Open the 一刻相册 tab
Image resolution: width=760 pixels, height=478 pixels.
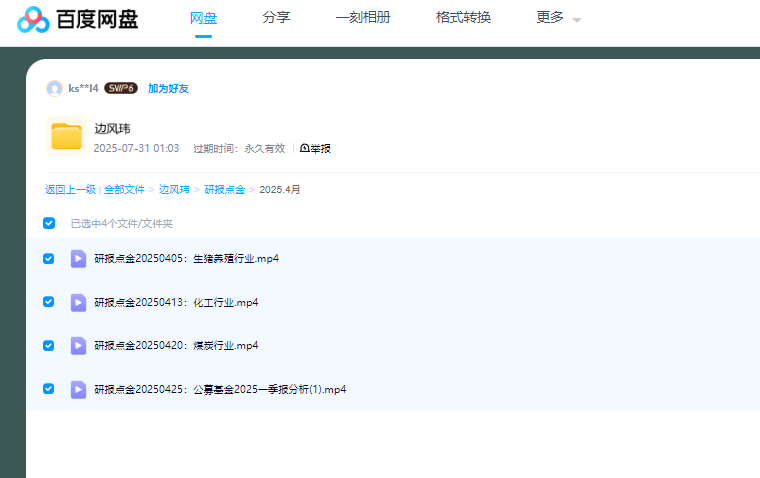(363, 17)
